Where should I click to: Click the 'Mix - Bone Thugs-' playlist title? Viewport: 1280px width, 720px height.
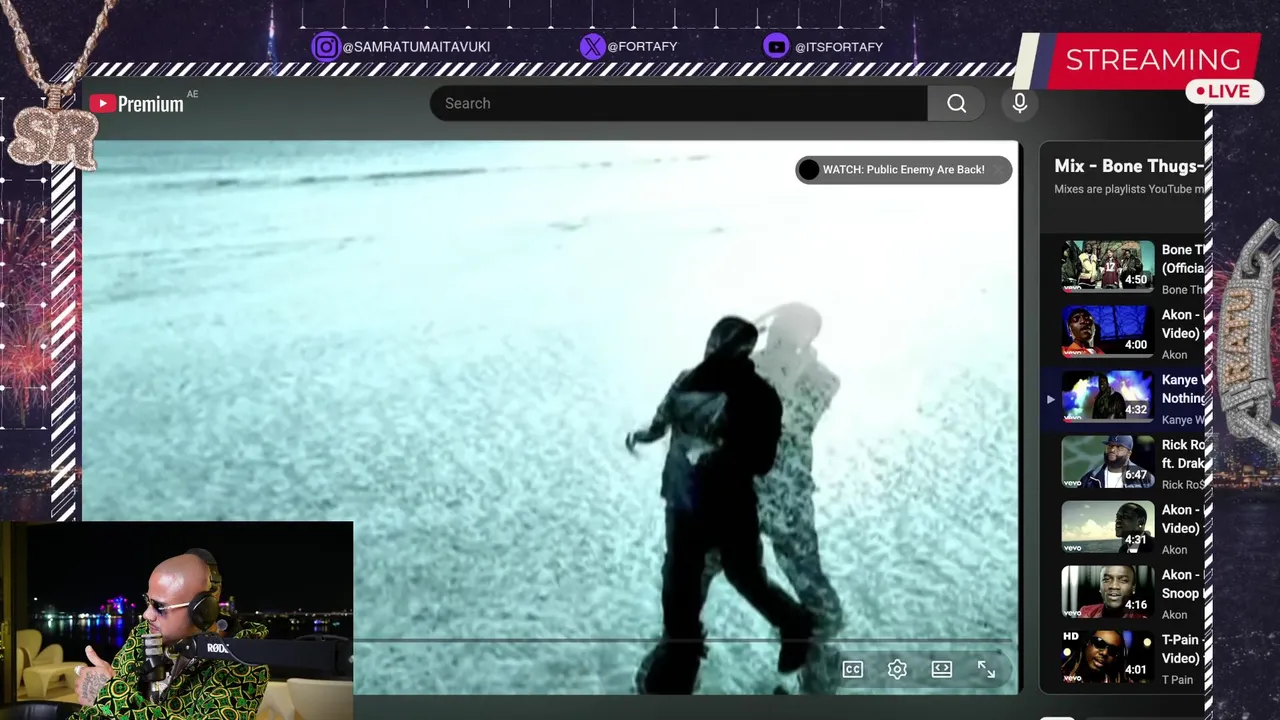(1129, 166)
